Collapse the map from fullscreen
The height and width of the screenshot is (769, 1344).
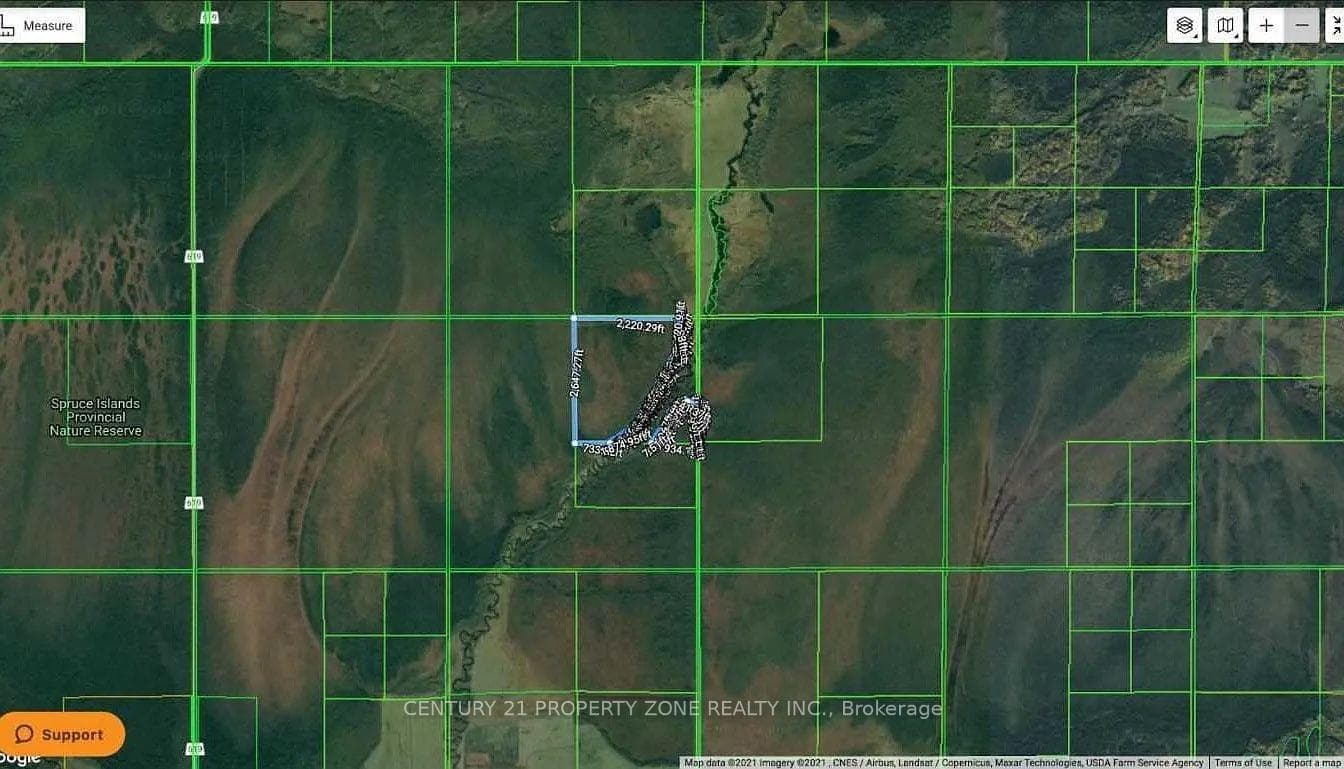pyautogui.click(x=1334, y=25)
